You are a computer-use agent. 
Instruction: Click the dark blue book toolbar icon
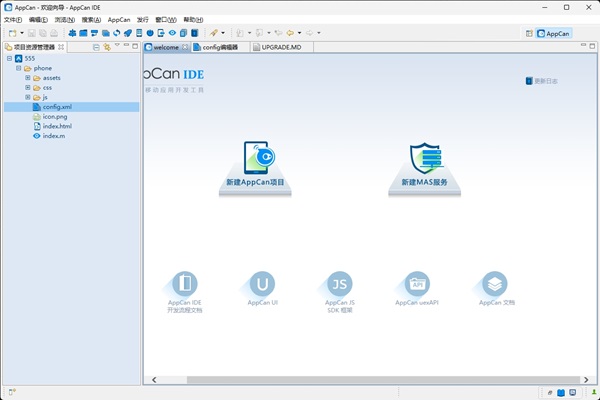[195, 33]
